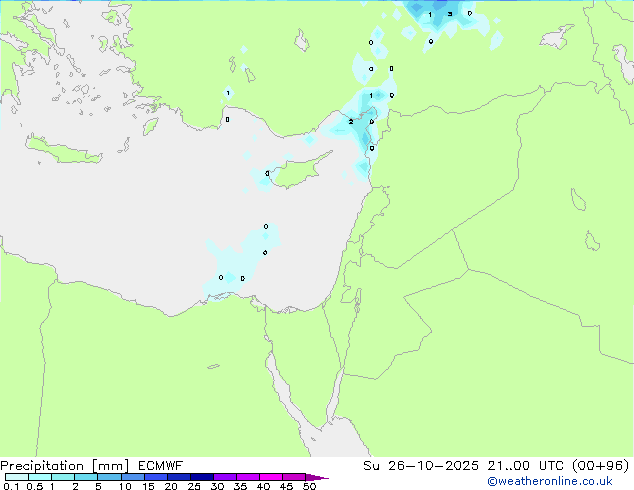
Task: Open the weatheronline.co.uk copyright link
Action: [x=550, y=482]
